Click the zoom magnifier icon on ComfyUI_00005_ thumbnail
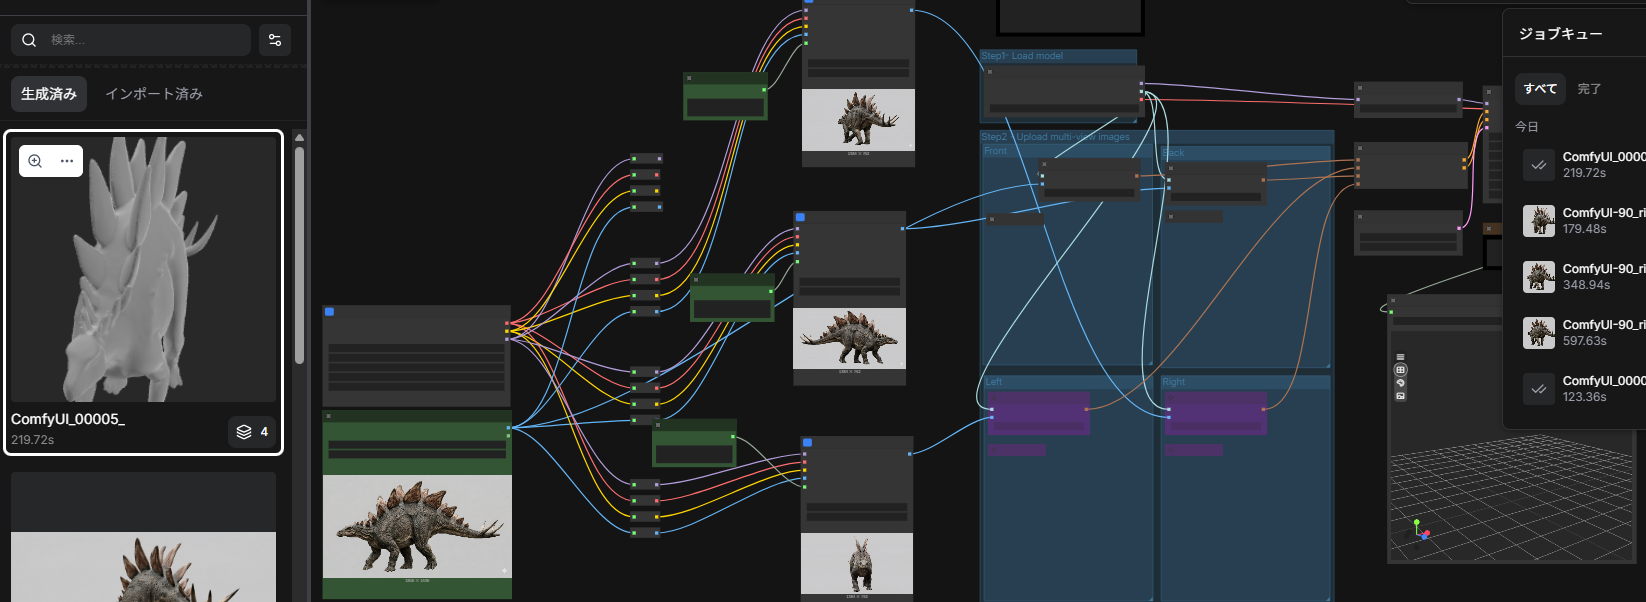The image size is (1646, 602). [x=35, y=161]
